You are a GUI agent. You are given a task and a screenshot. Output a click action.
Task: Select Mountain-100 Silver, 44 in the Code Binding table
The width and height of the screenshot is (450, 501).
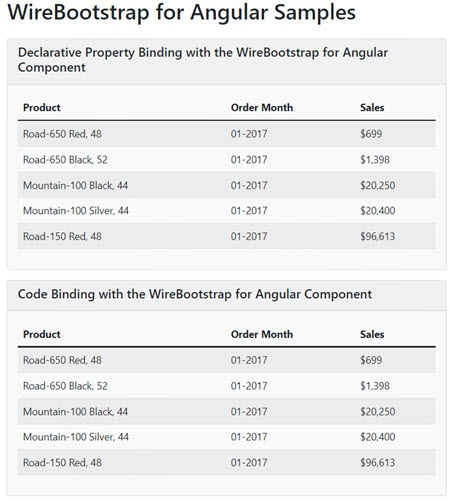[227, 437]
